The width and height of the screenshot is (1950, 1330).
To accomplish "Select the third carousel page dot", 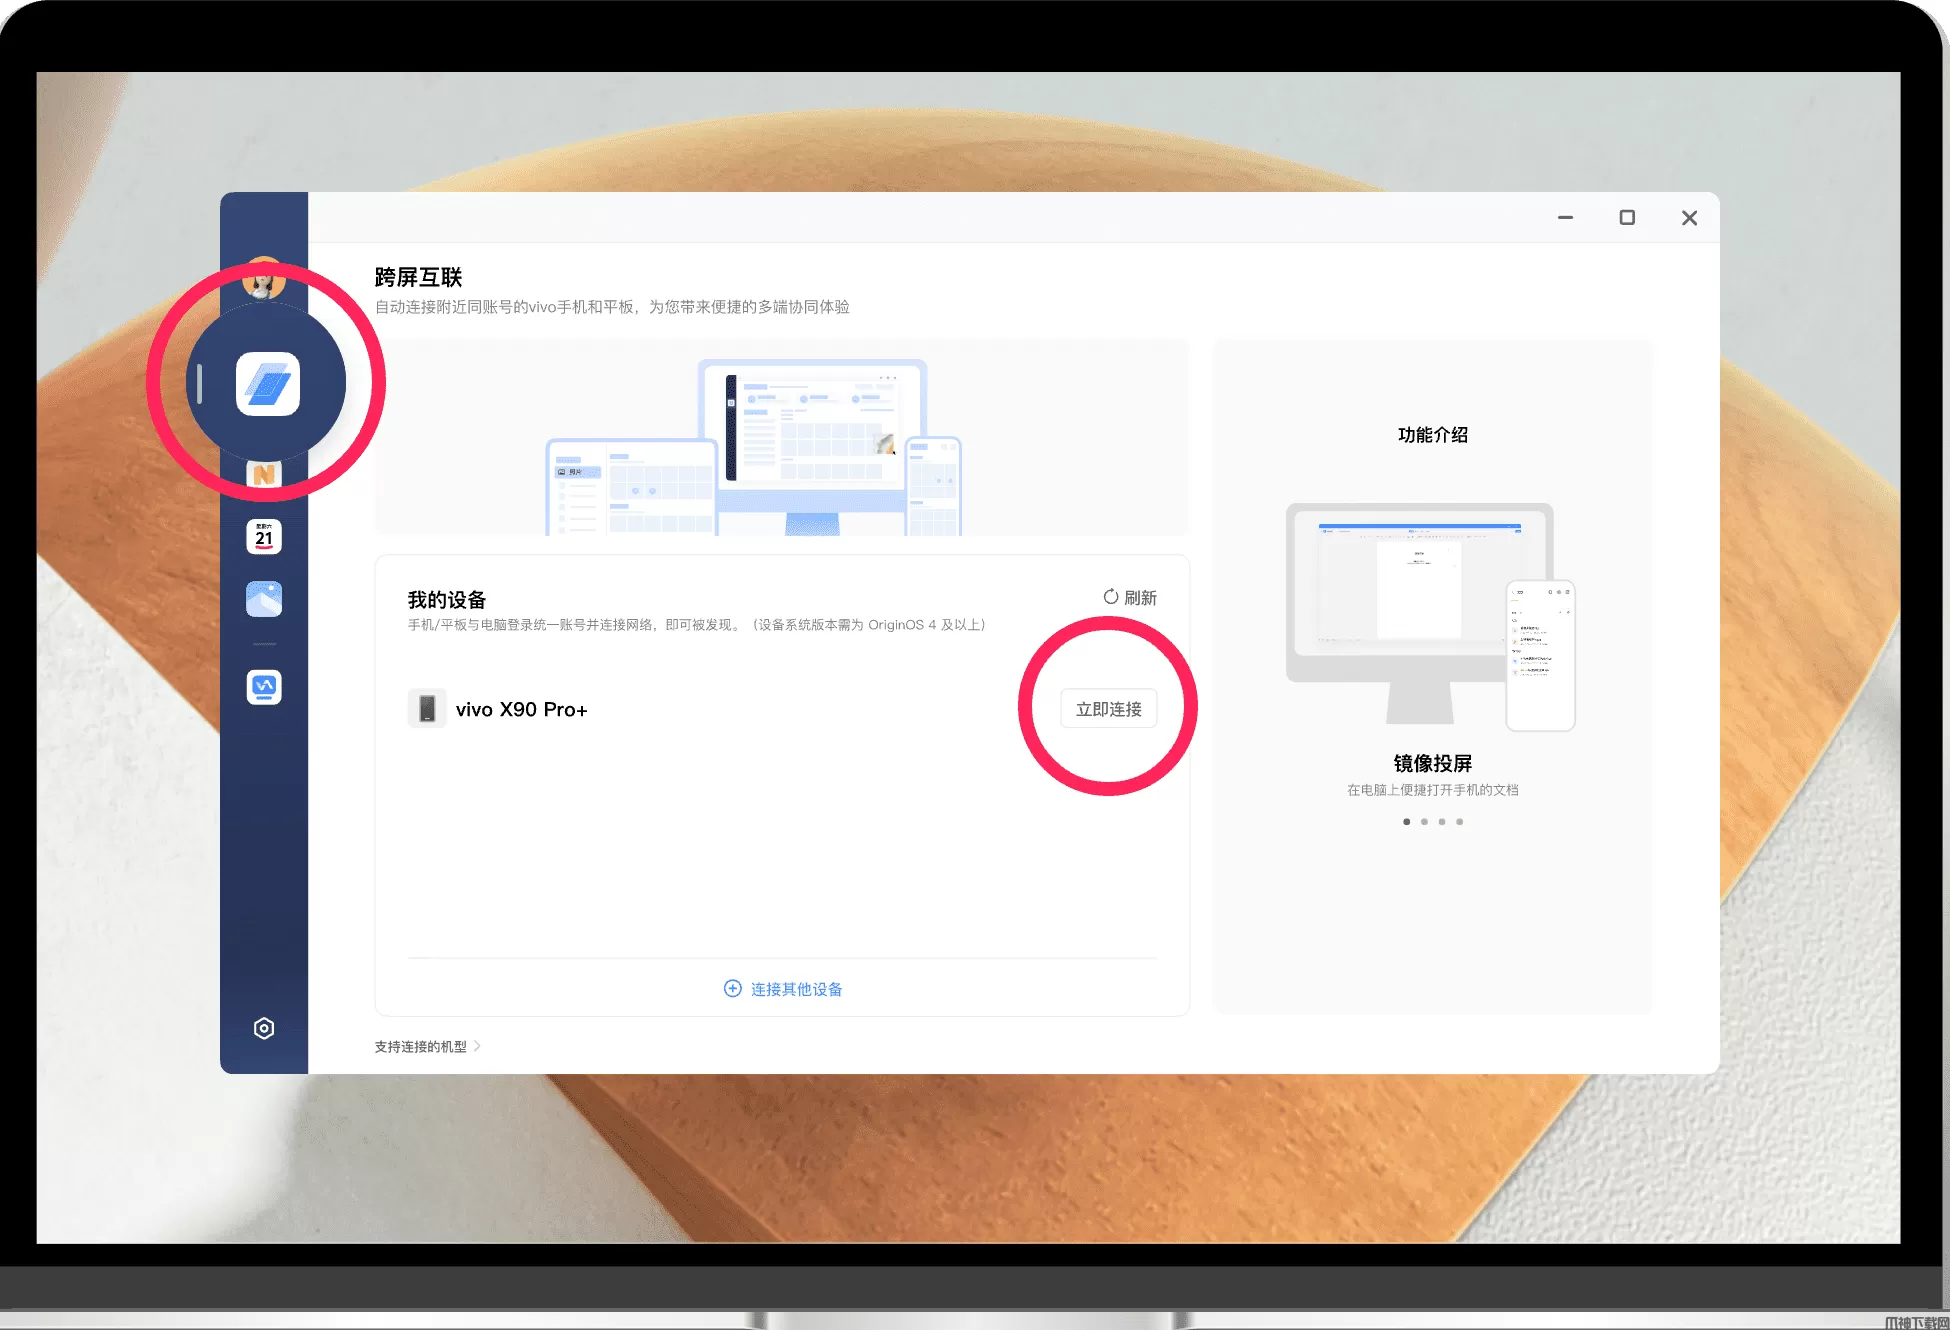I will [x=1442, y=822].
